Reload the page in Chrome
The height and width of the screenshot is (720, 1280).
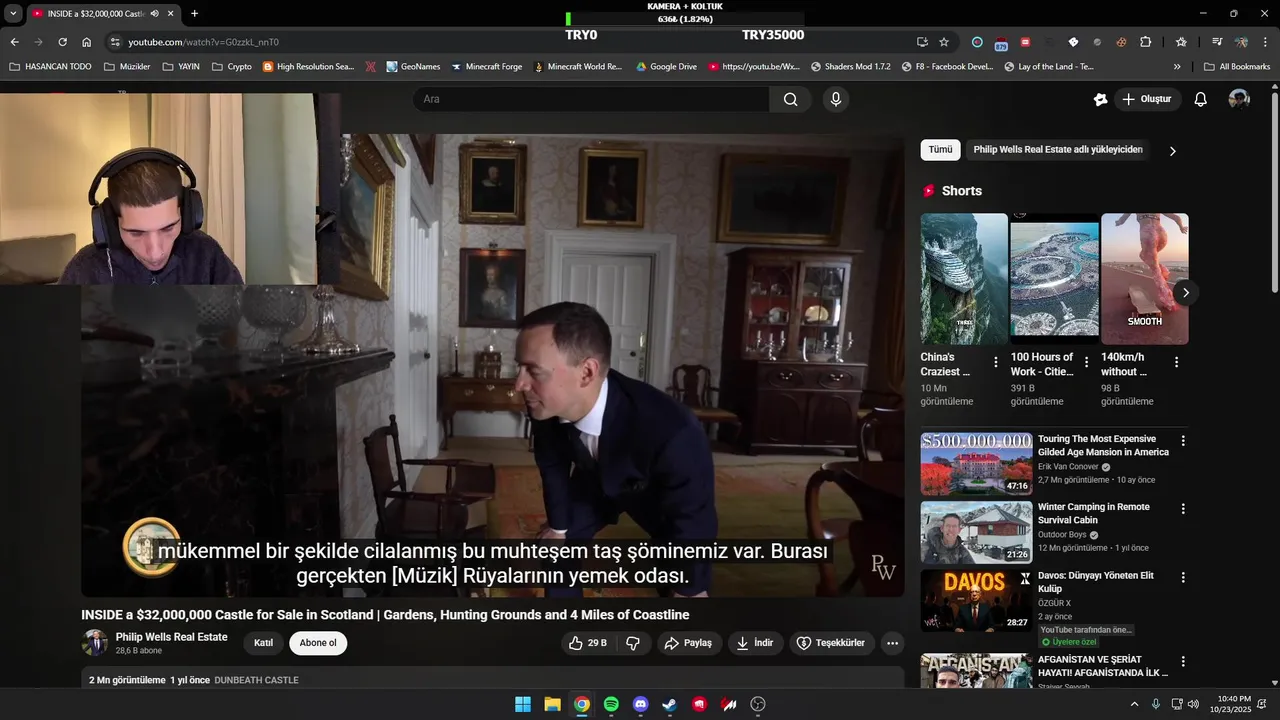62,42
